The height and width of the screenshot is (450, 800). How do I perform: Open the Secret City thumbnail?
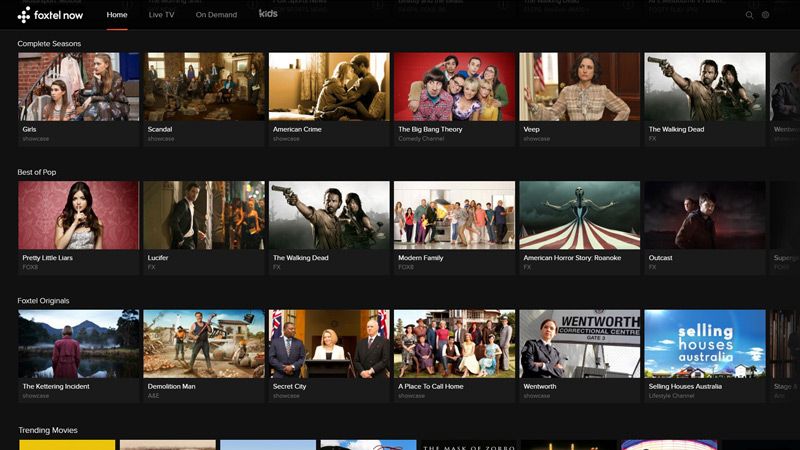coord(329,344)
